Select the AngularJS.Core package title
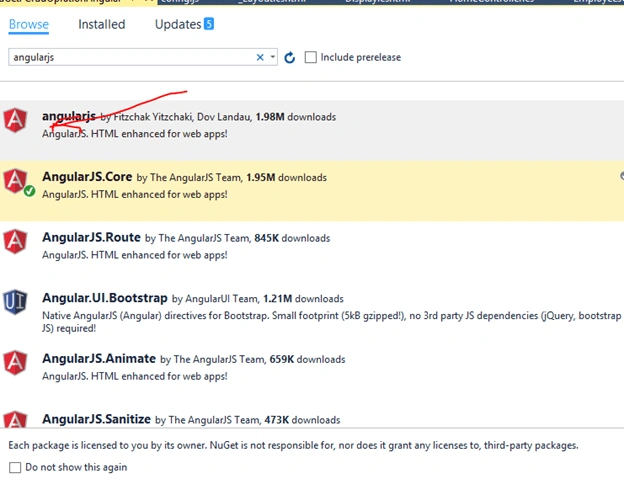The width and height of the screenshot is (624, 479). (87, 177)
